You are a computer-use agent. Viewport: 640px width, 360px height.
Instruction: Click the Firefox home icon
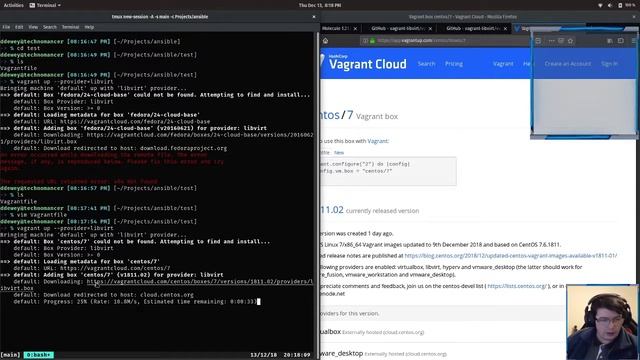325,41
